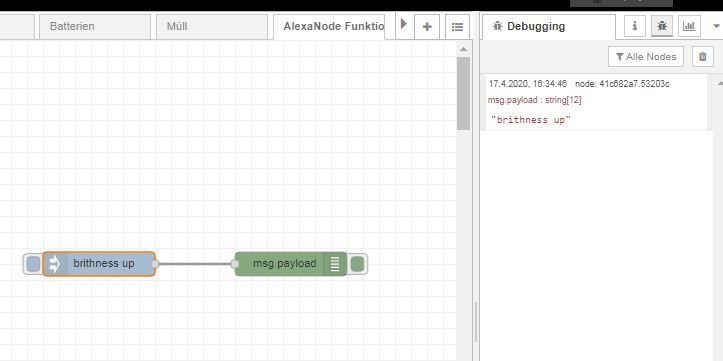Screen dimensions: 723x361
Task: Open the dashboard chart sidebar icon
Action: (x=689, y=26)
